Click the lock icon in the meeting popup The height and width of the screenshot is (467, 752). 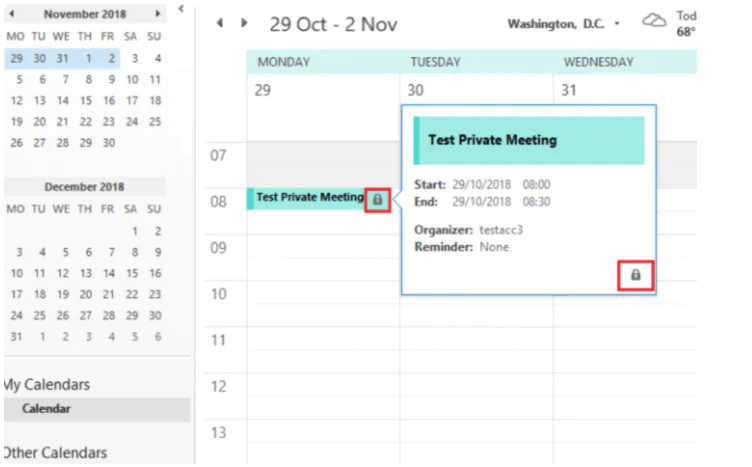click(635, 274)
